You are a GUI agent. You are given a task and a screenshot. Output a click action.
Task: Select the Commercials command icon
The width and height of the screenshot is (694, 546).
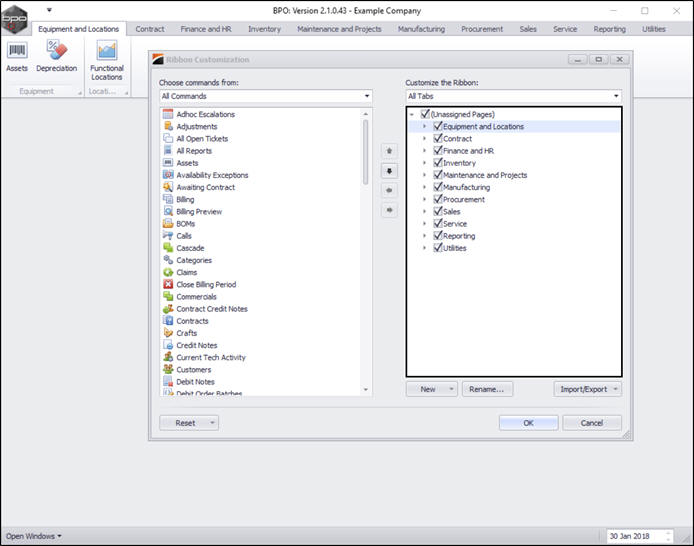pyautogui.click(x=168, y=296)
